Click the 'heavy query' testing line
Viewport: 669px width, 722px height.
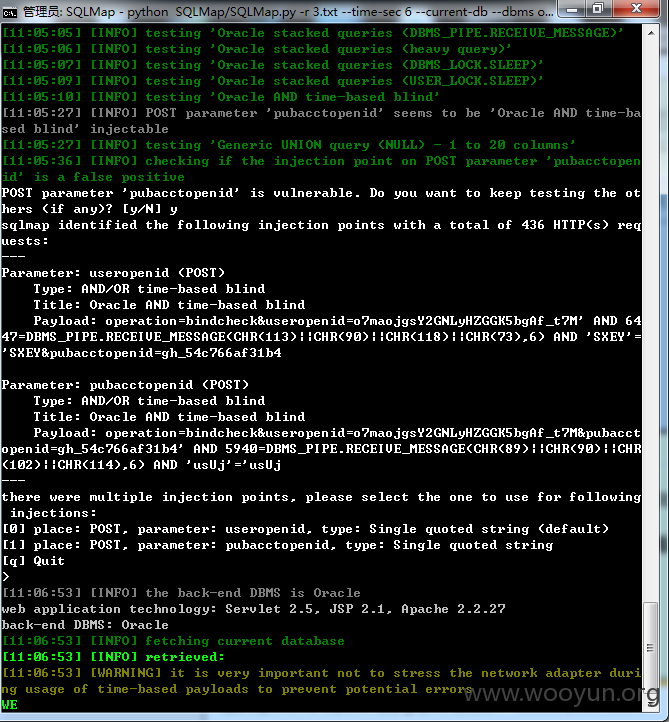tap(256, 49)
